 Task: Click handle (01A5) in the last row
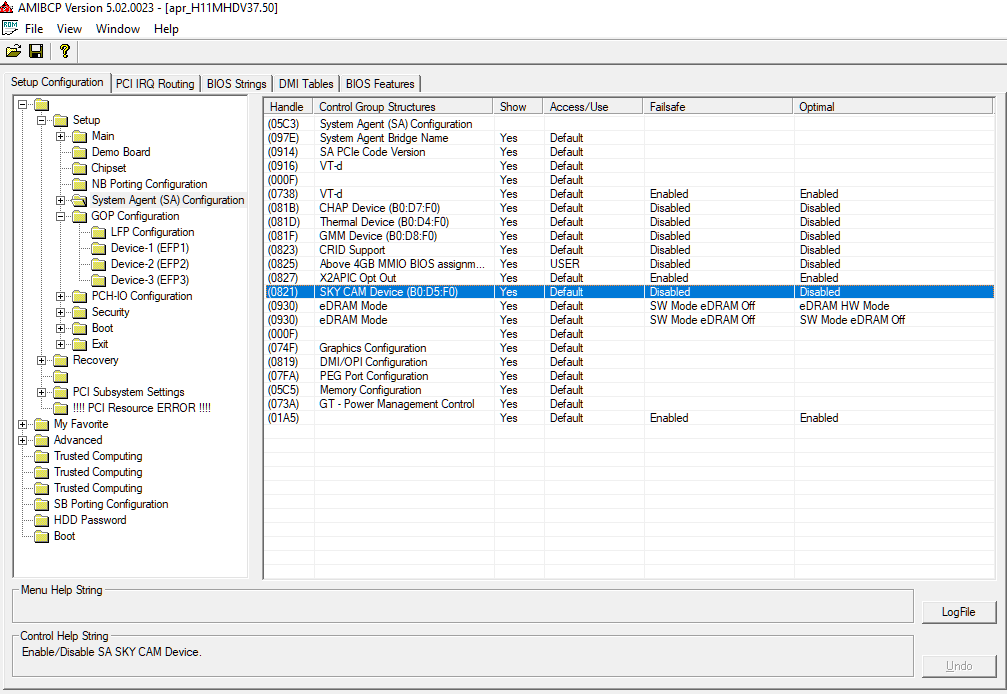pos(283,418)
